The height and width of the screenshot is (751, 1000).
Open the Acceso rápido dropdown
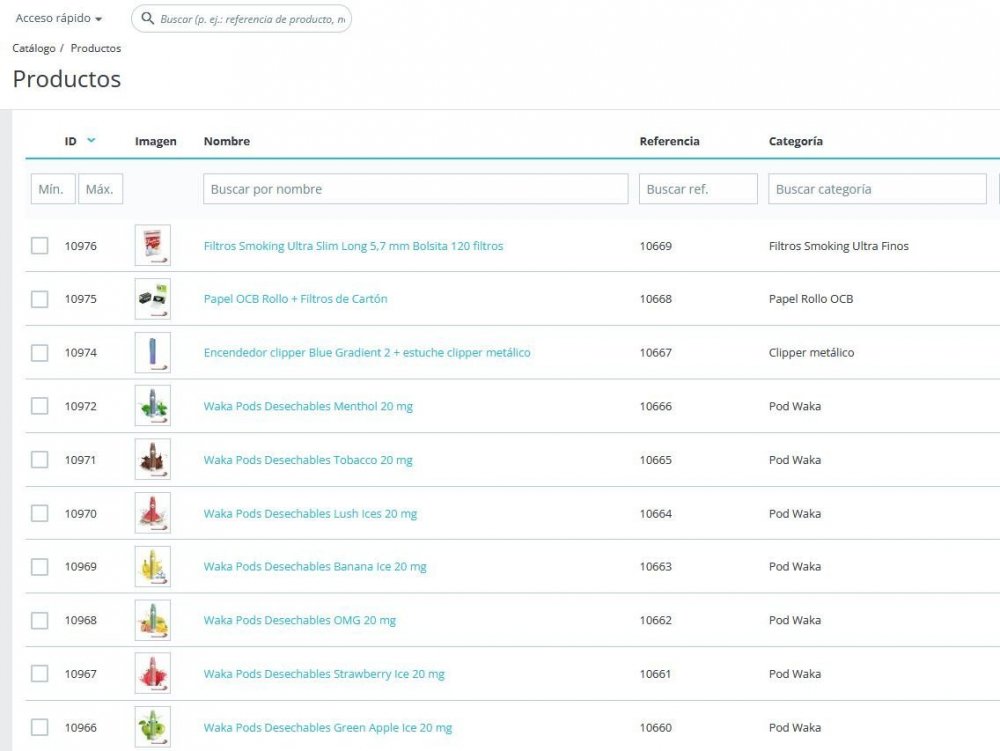click(59, 18)
